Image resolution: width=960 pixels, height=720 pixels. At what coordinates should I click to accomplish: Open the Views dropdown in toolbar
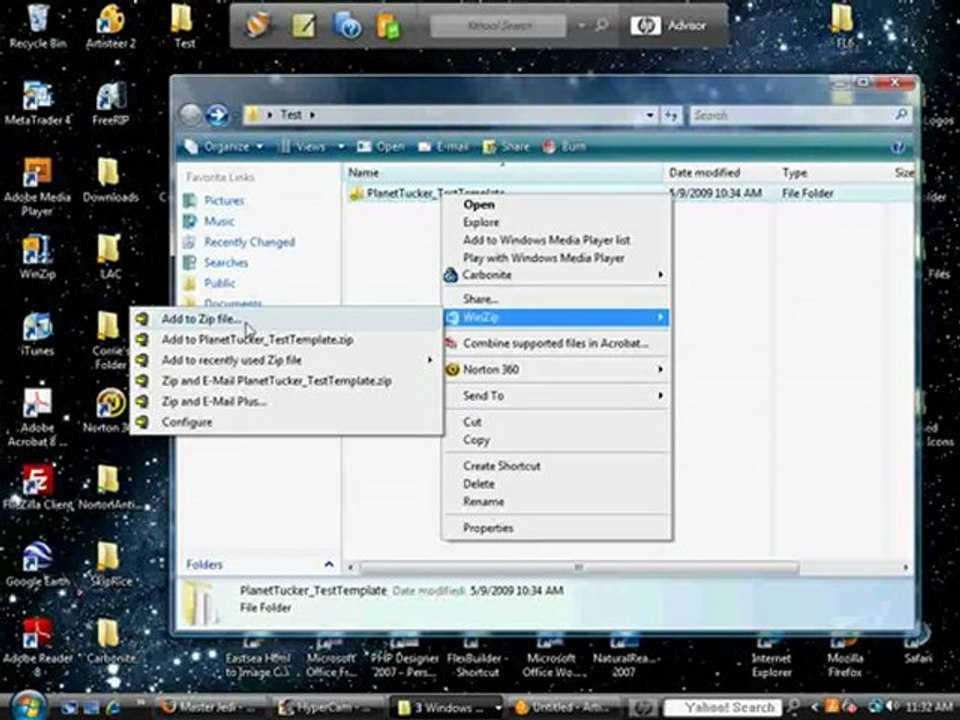pos(311,146)
